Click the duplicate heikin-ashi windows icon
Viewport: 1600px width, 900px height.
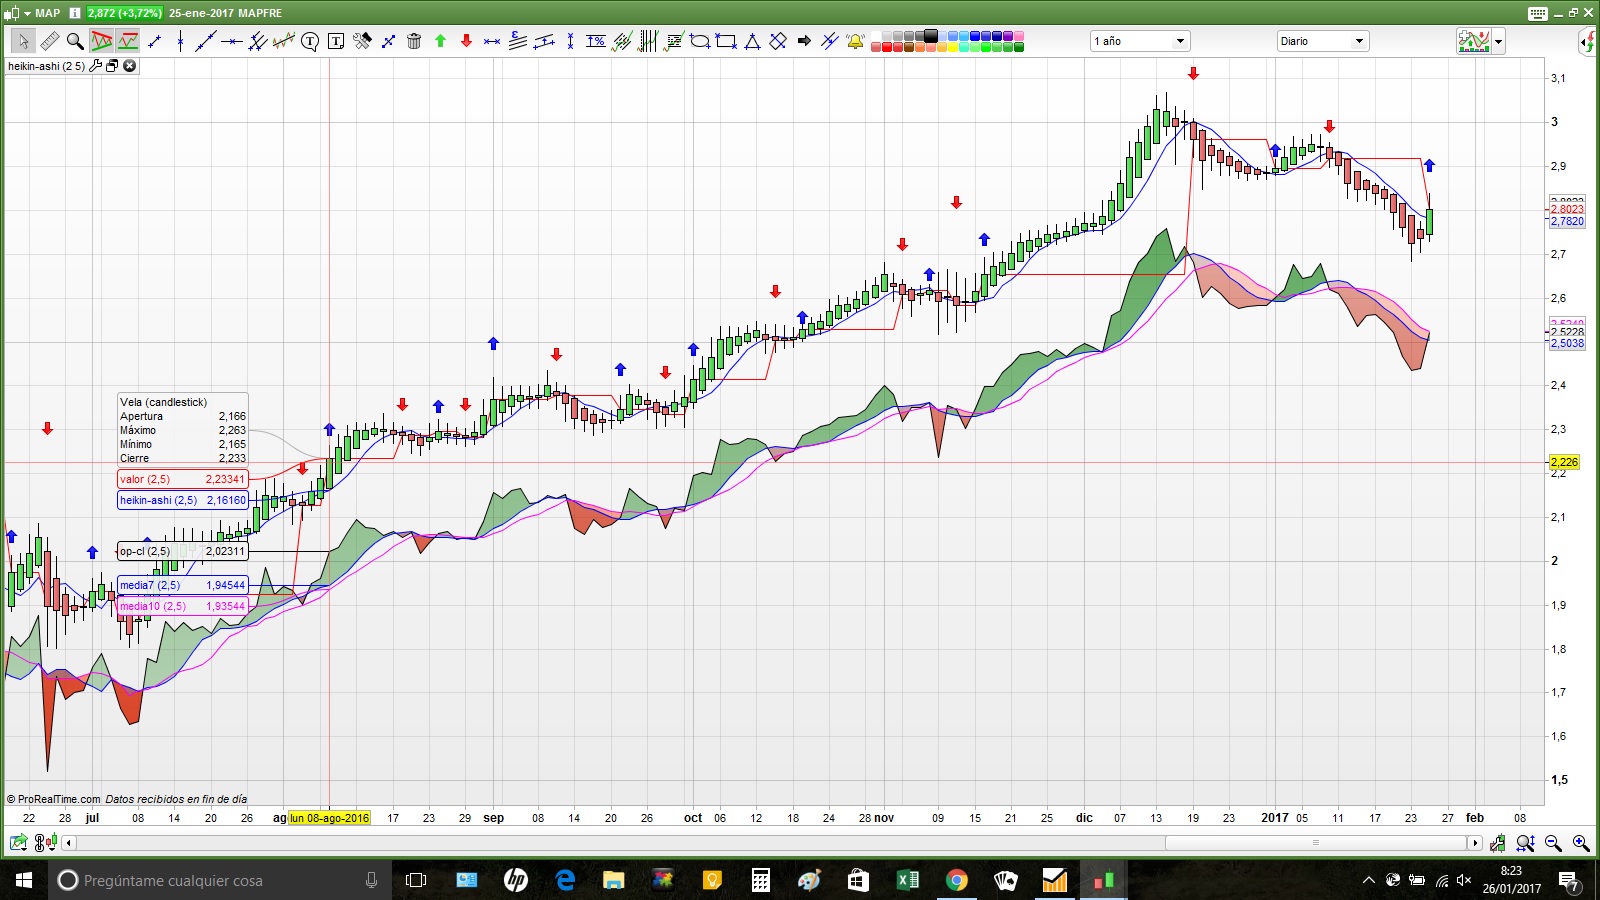112,66
